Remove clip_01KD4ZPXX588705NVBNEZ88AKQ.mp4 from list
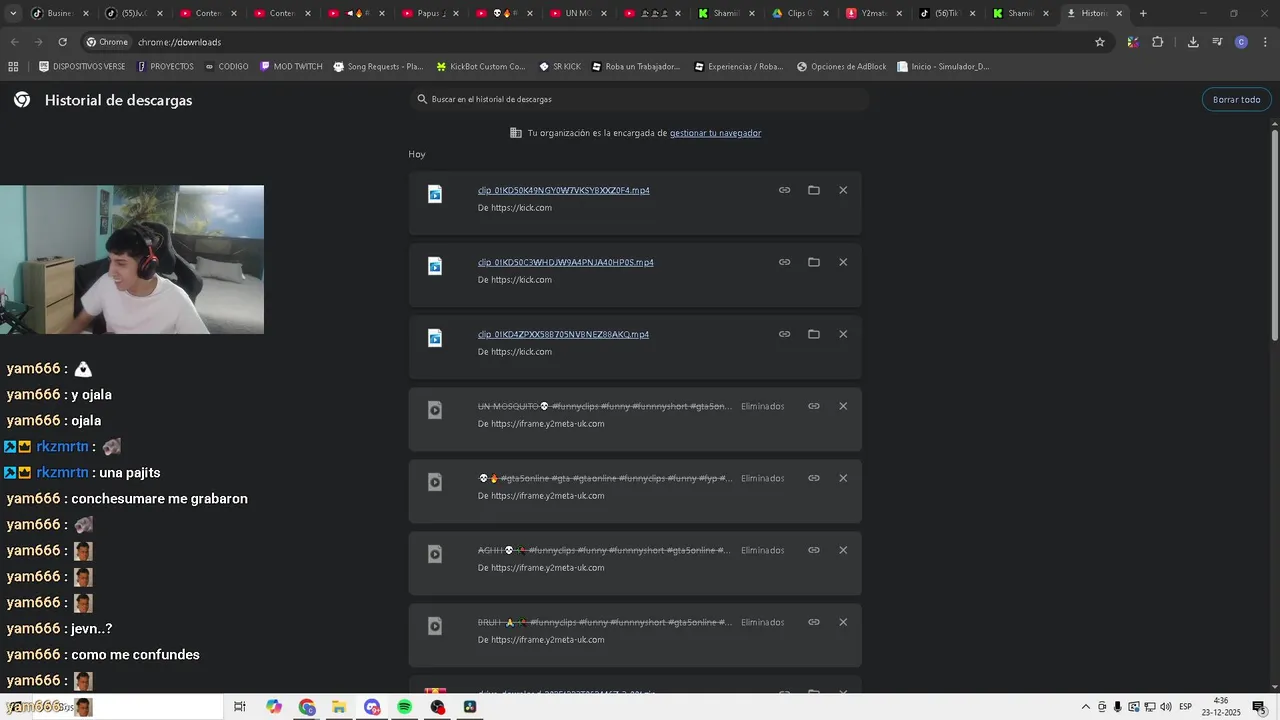 [x=843, y=334]
